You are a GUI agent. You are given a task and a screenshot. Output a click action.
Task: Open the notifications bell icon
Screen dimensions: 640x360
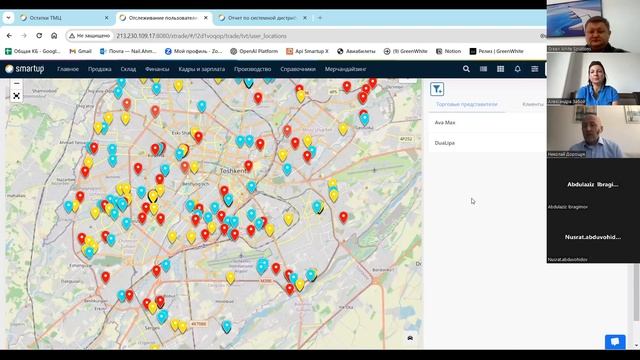click(x=518, y=69)
